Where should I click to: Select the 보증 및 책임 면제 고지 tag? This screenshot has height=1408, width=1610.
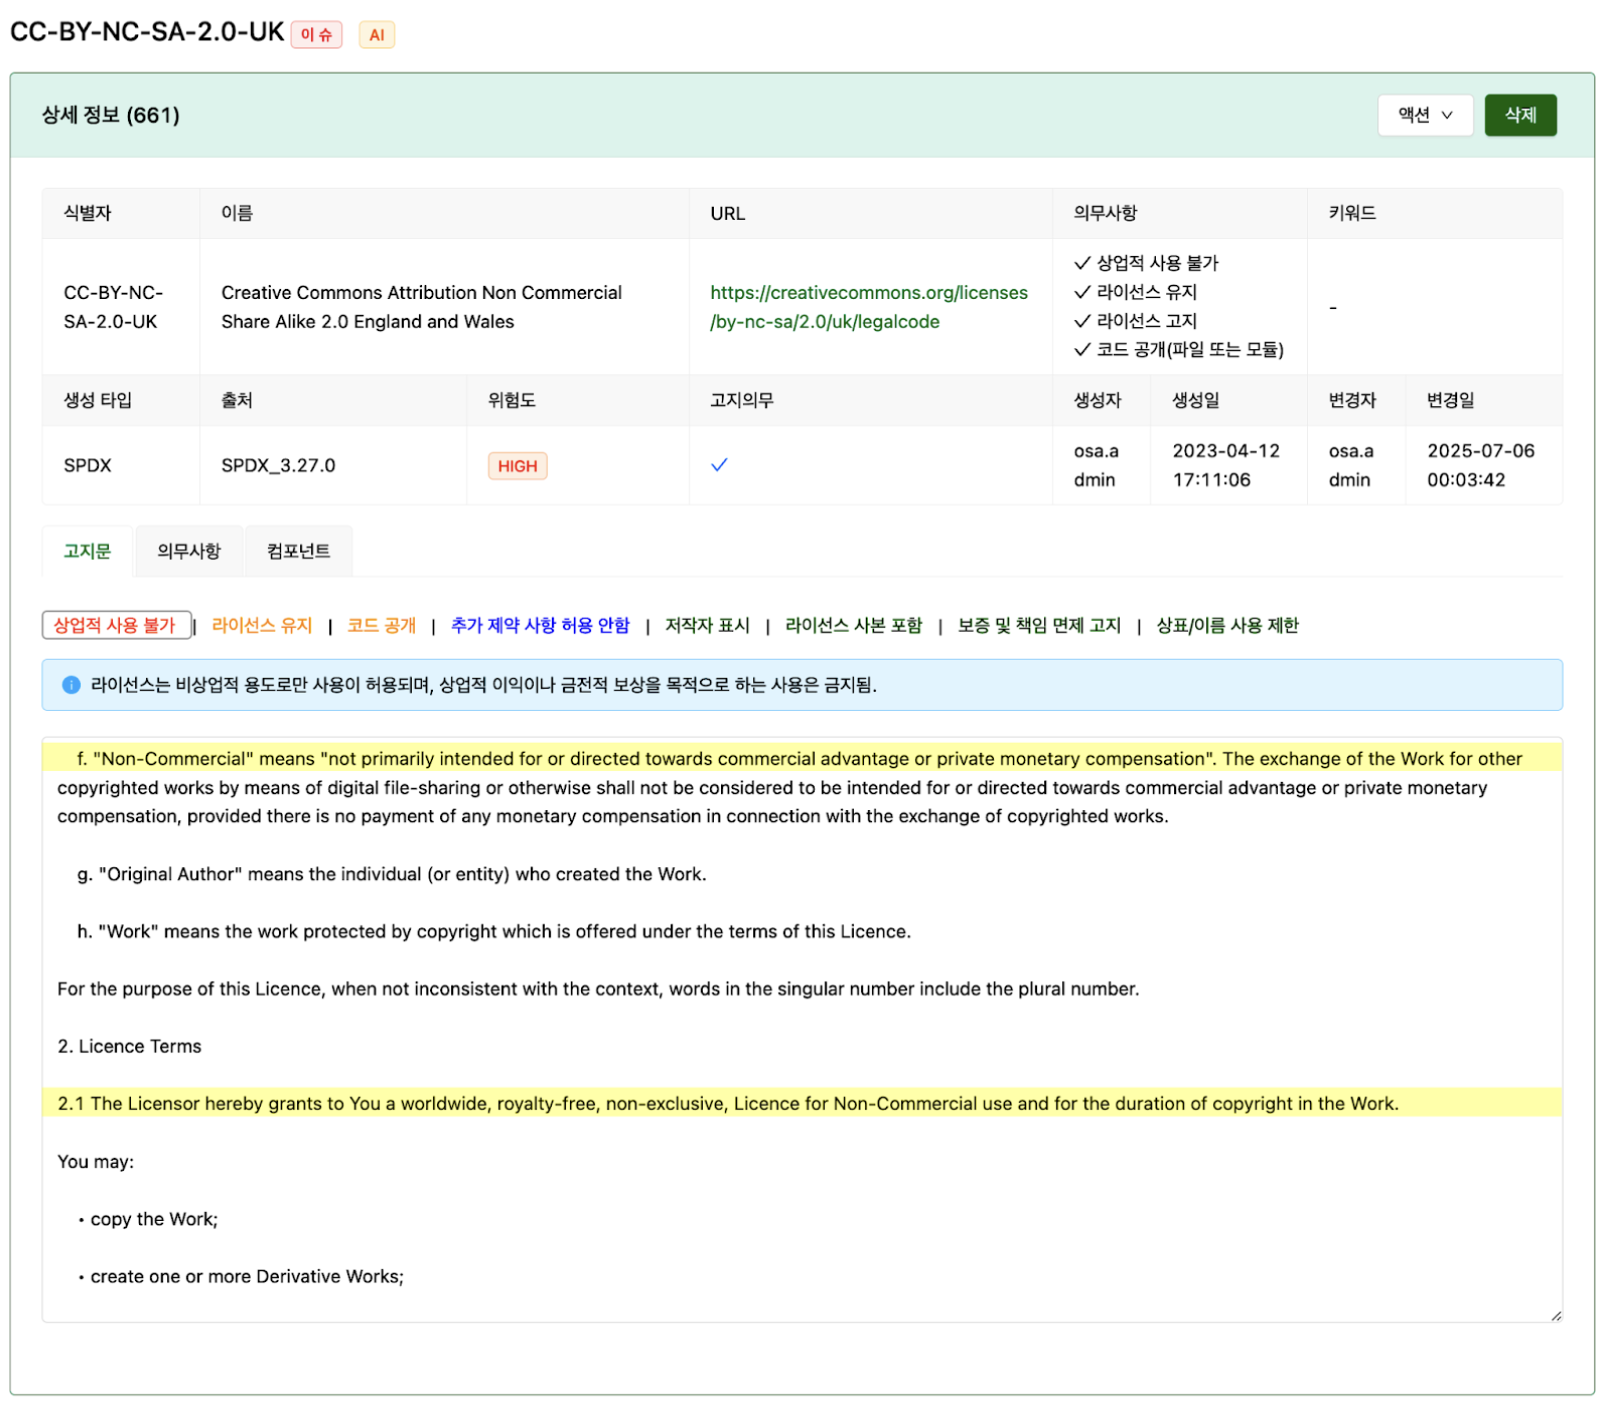(1039, 625)
